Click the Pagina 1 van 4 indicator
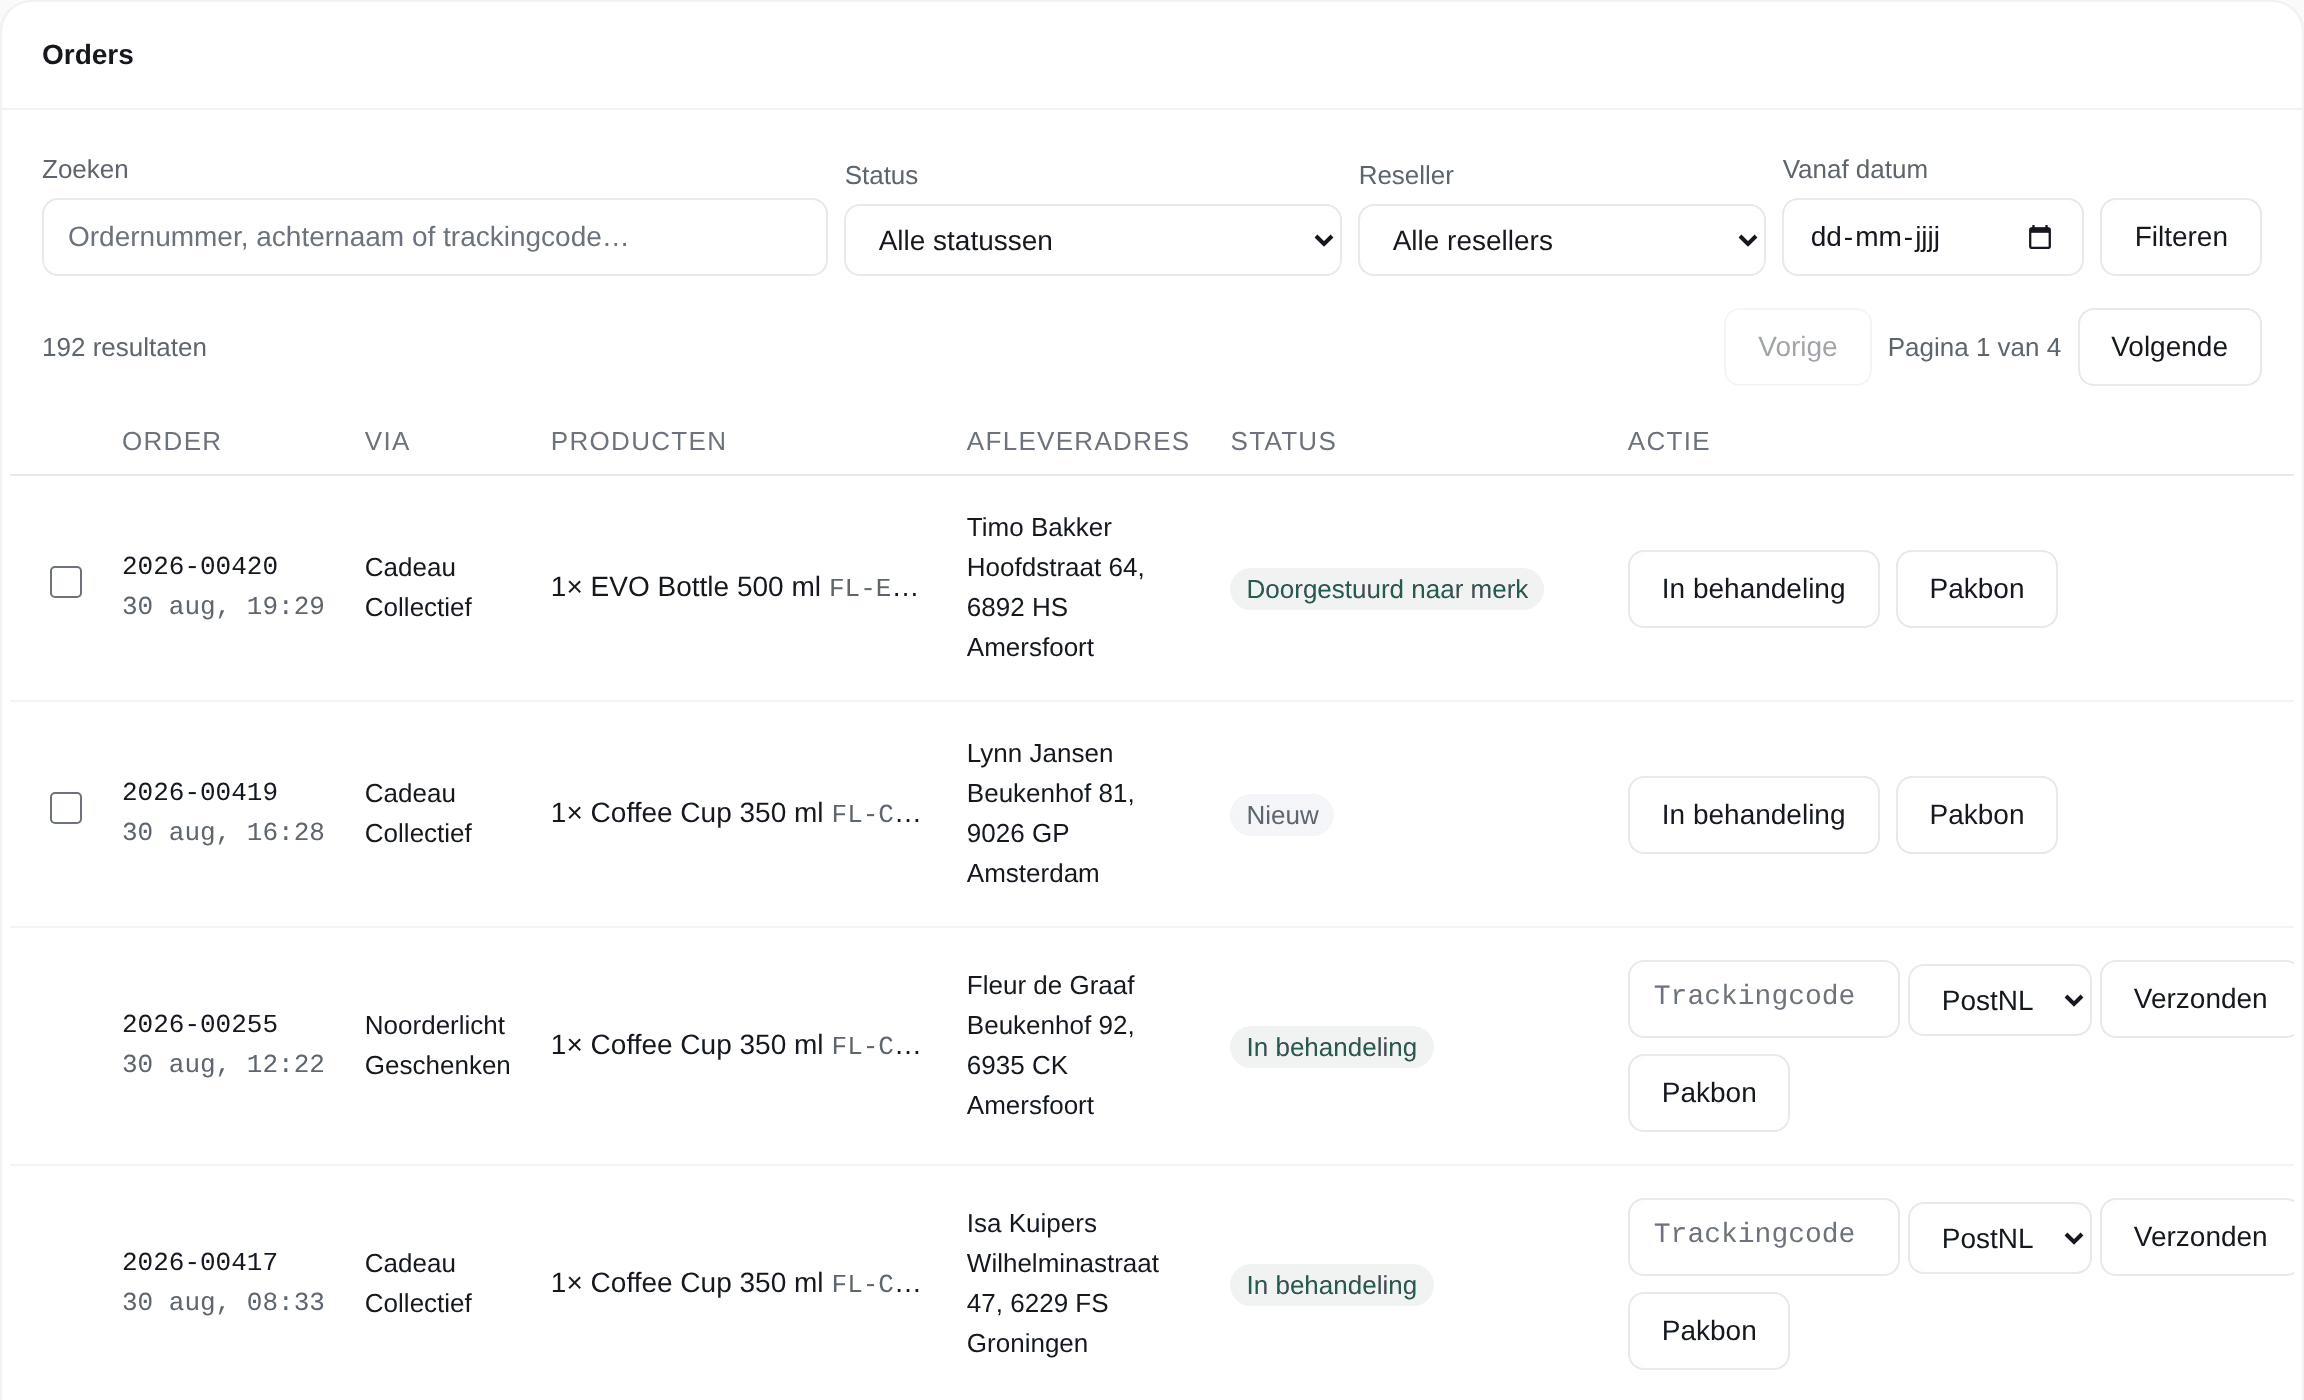The image size is (2304, 1400). coord(1974,347)
